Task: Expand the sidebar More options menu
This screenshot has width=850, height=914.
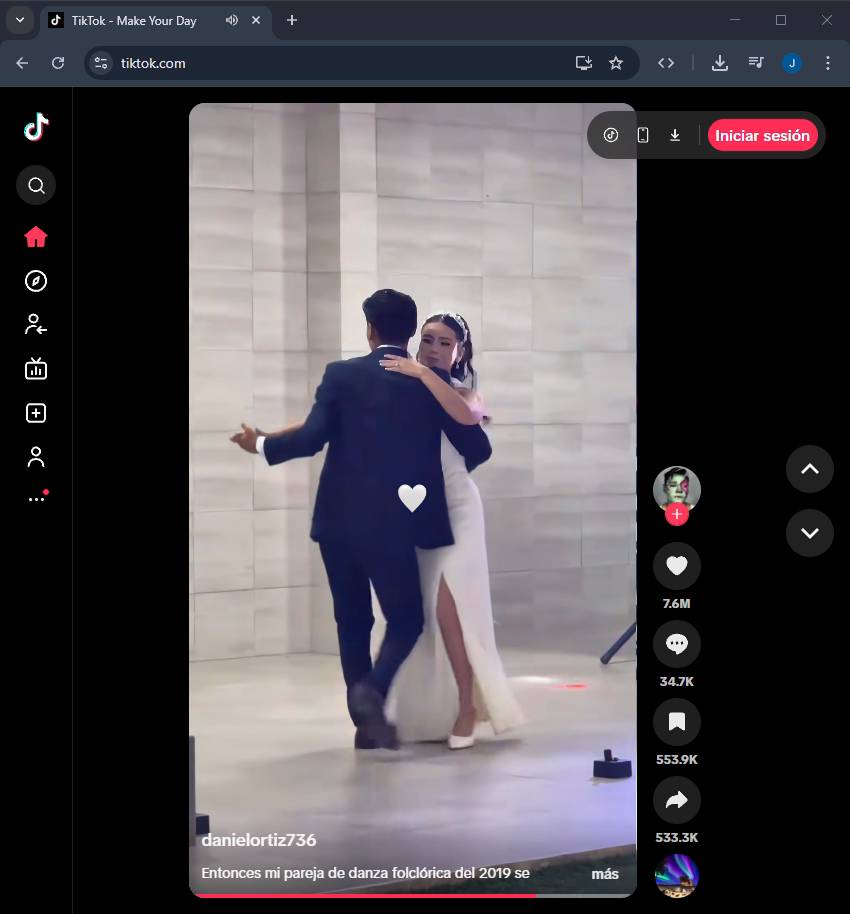Action: [36, 498]
